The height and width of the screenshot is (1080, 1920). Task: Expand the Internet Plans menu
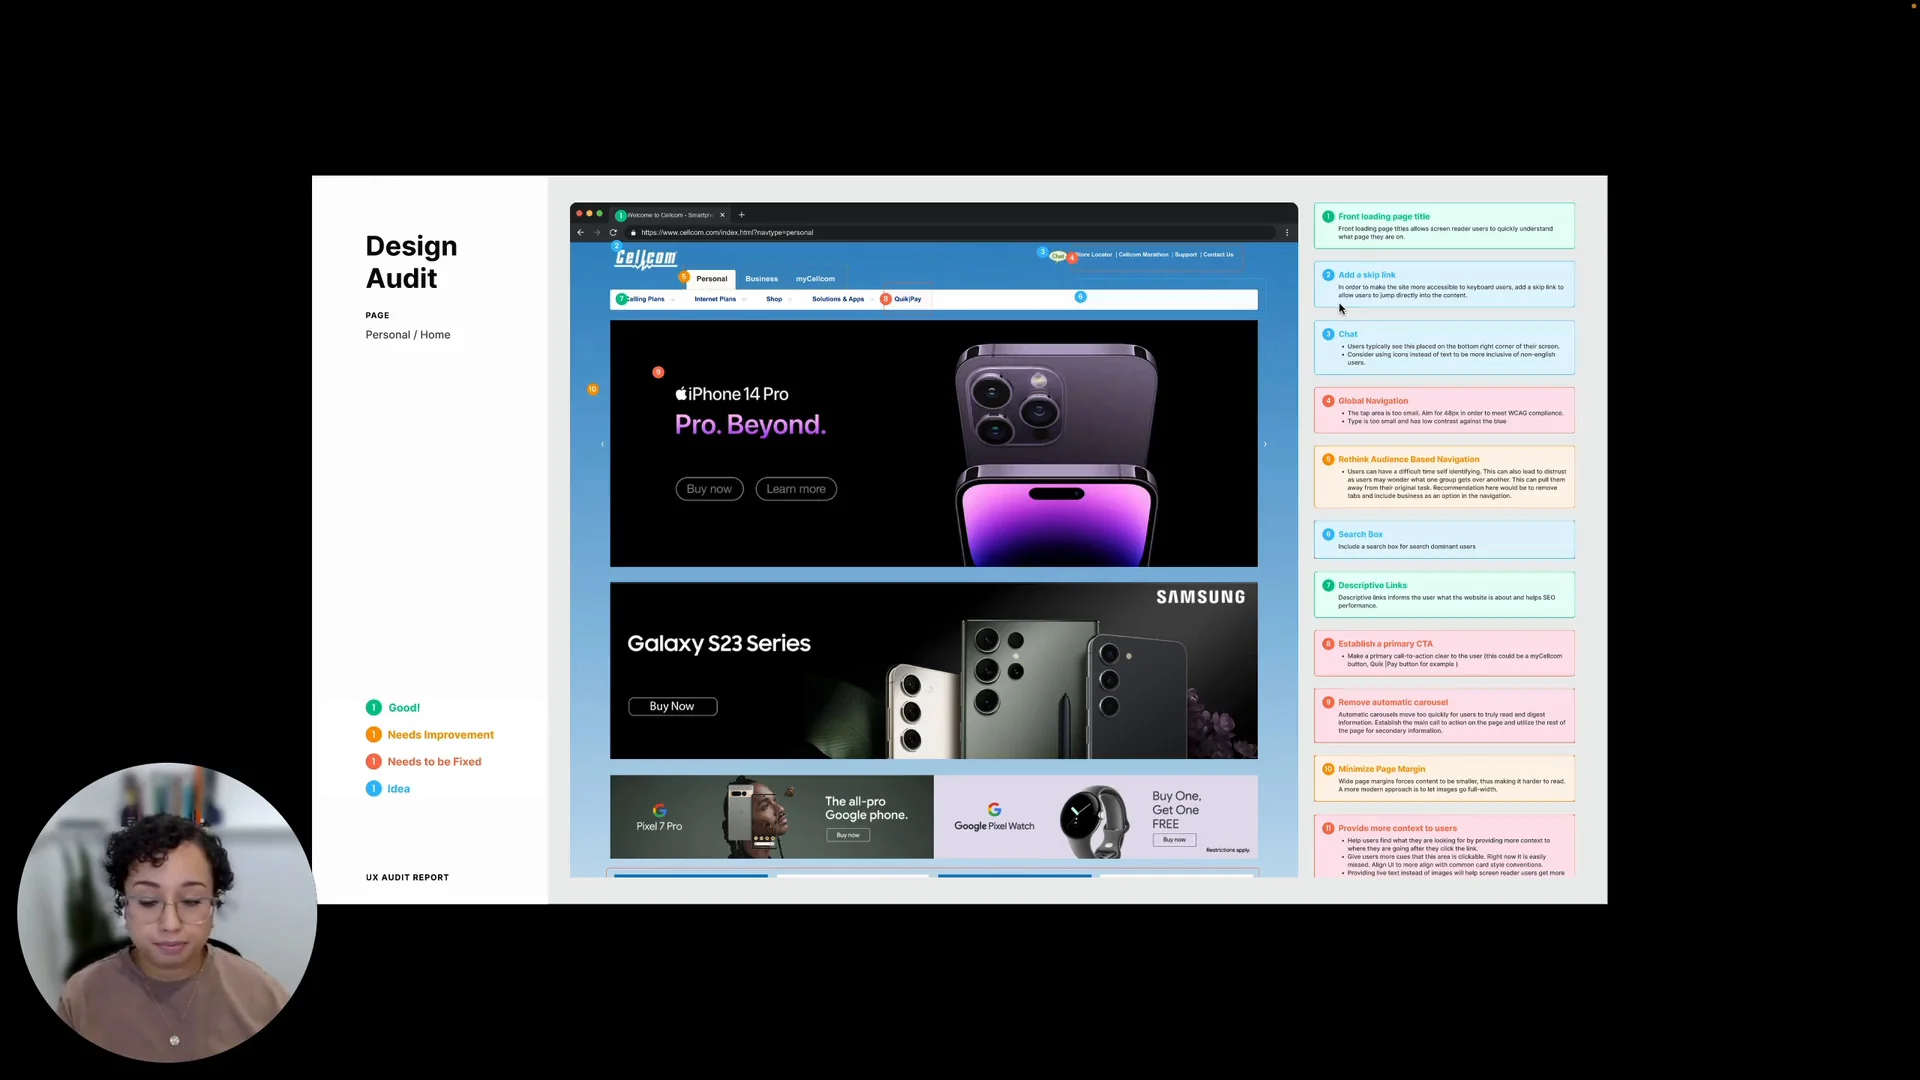(x=719, y=299)
